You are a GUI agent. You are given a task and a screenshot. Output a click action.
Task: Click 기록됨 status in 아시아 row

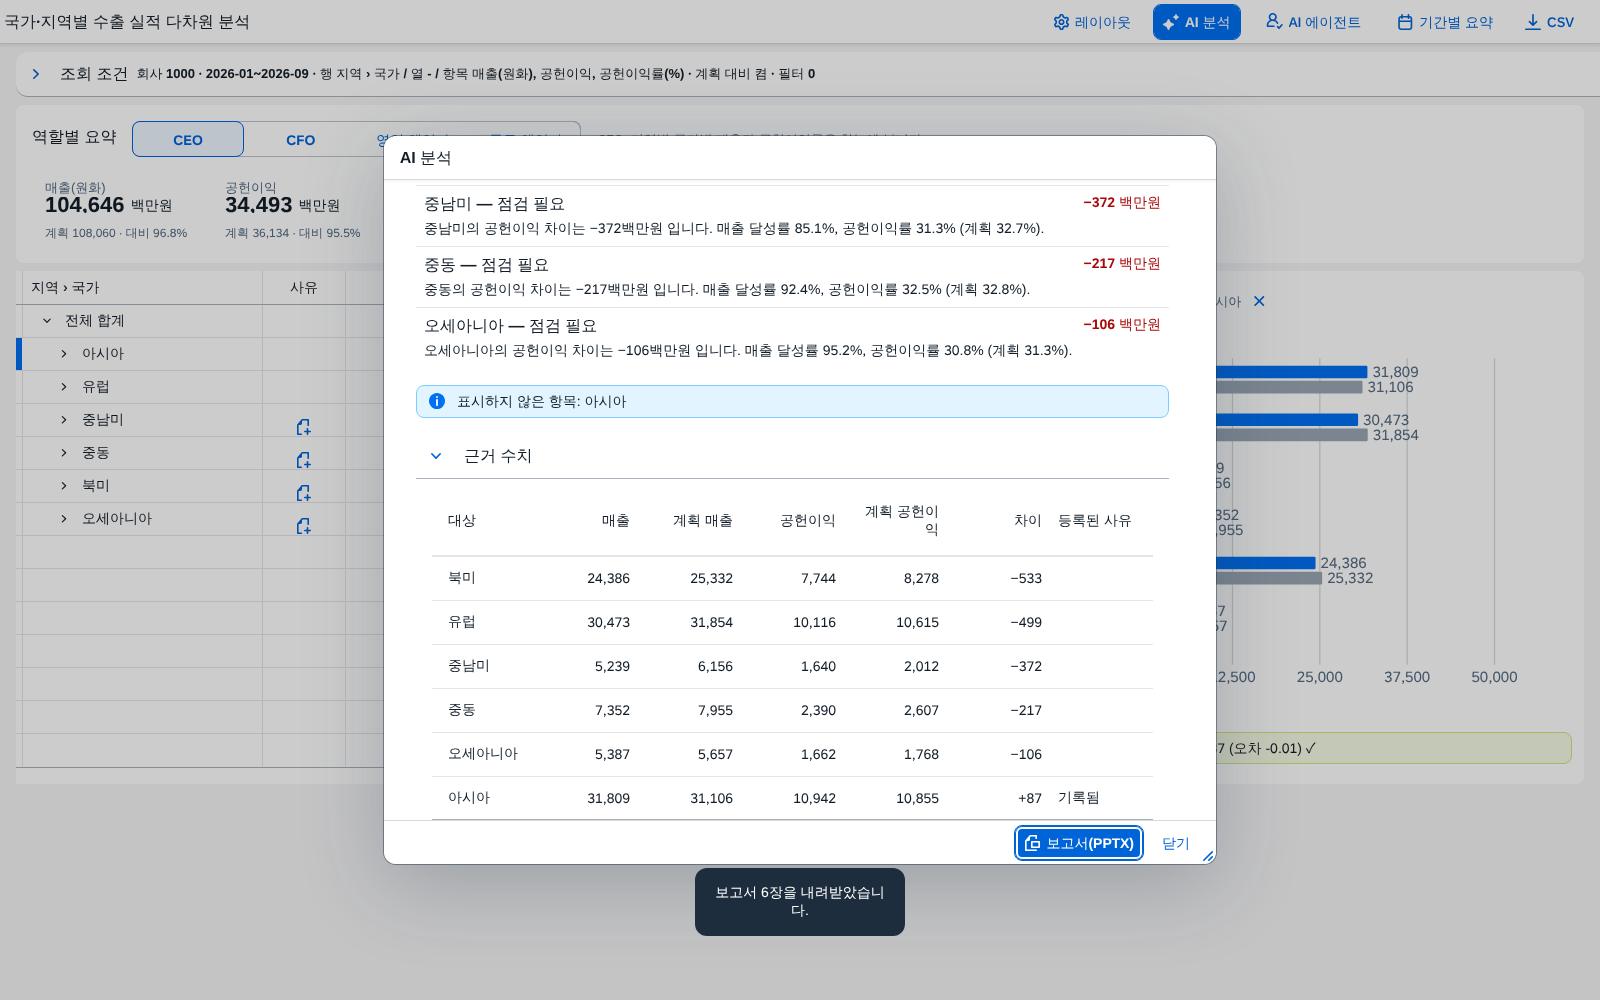[x=1078, y=798]
